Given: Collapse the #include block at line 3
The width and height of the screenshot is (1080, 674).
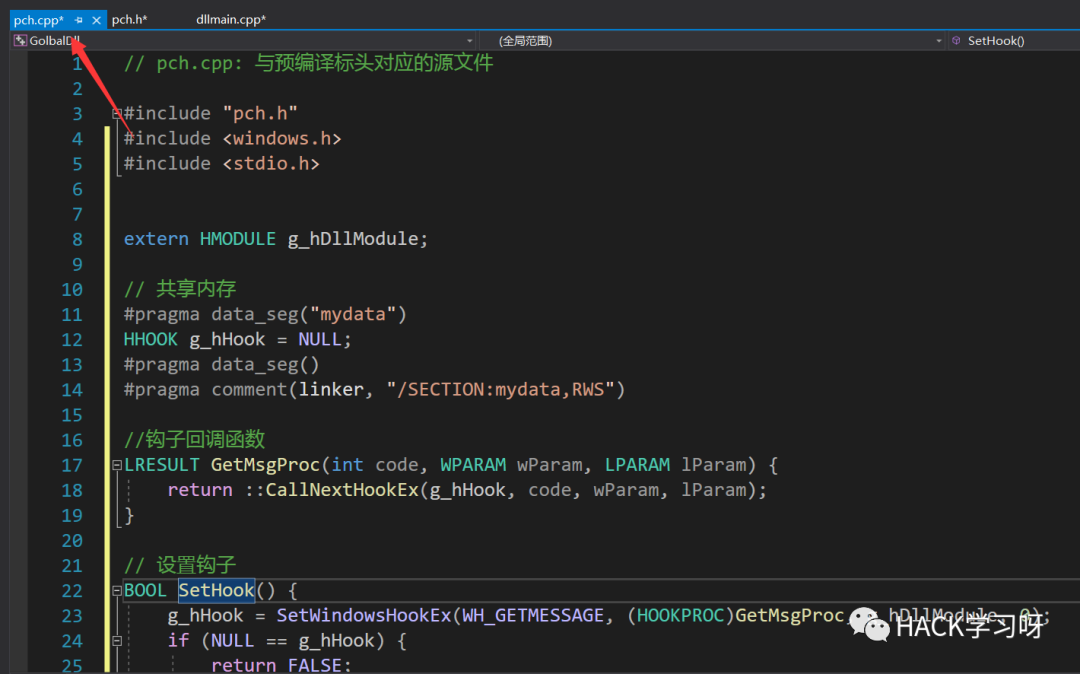Looking at the screenshot, I should [117, 114].
